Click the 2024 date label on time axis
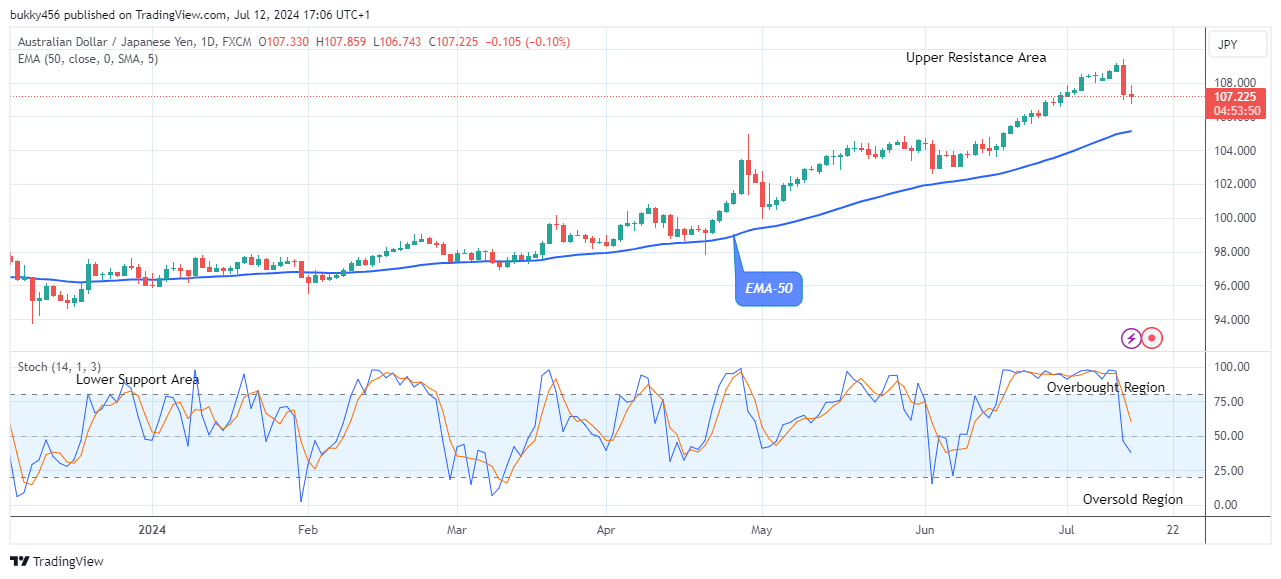1281x579 pixels. tap(152, 529)
